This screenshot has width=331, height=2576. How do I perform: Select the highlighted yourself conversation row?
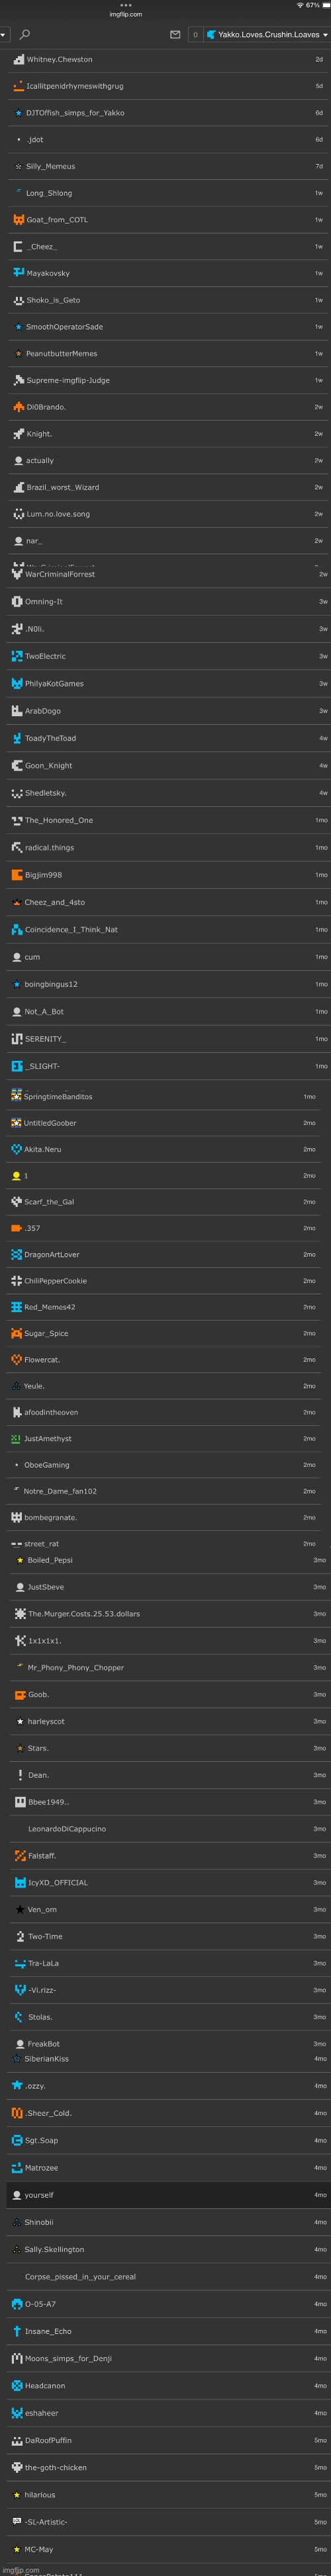tap(169, 2195)
